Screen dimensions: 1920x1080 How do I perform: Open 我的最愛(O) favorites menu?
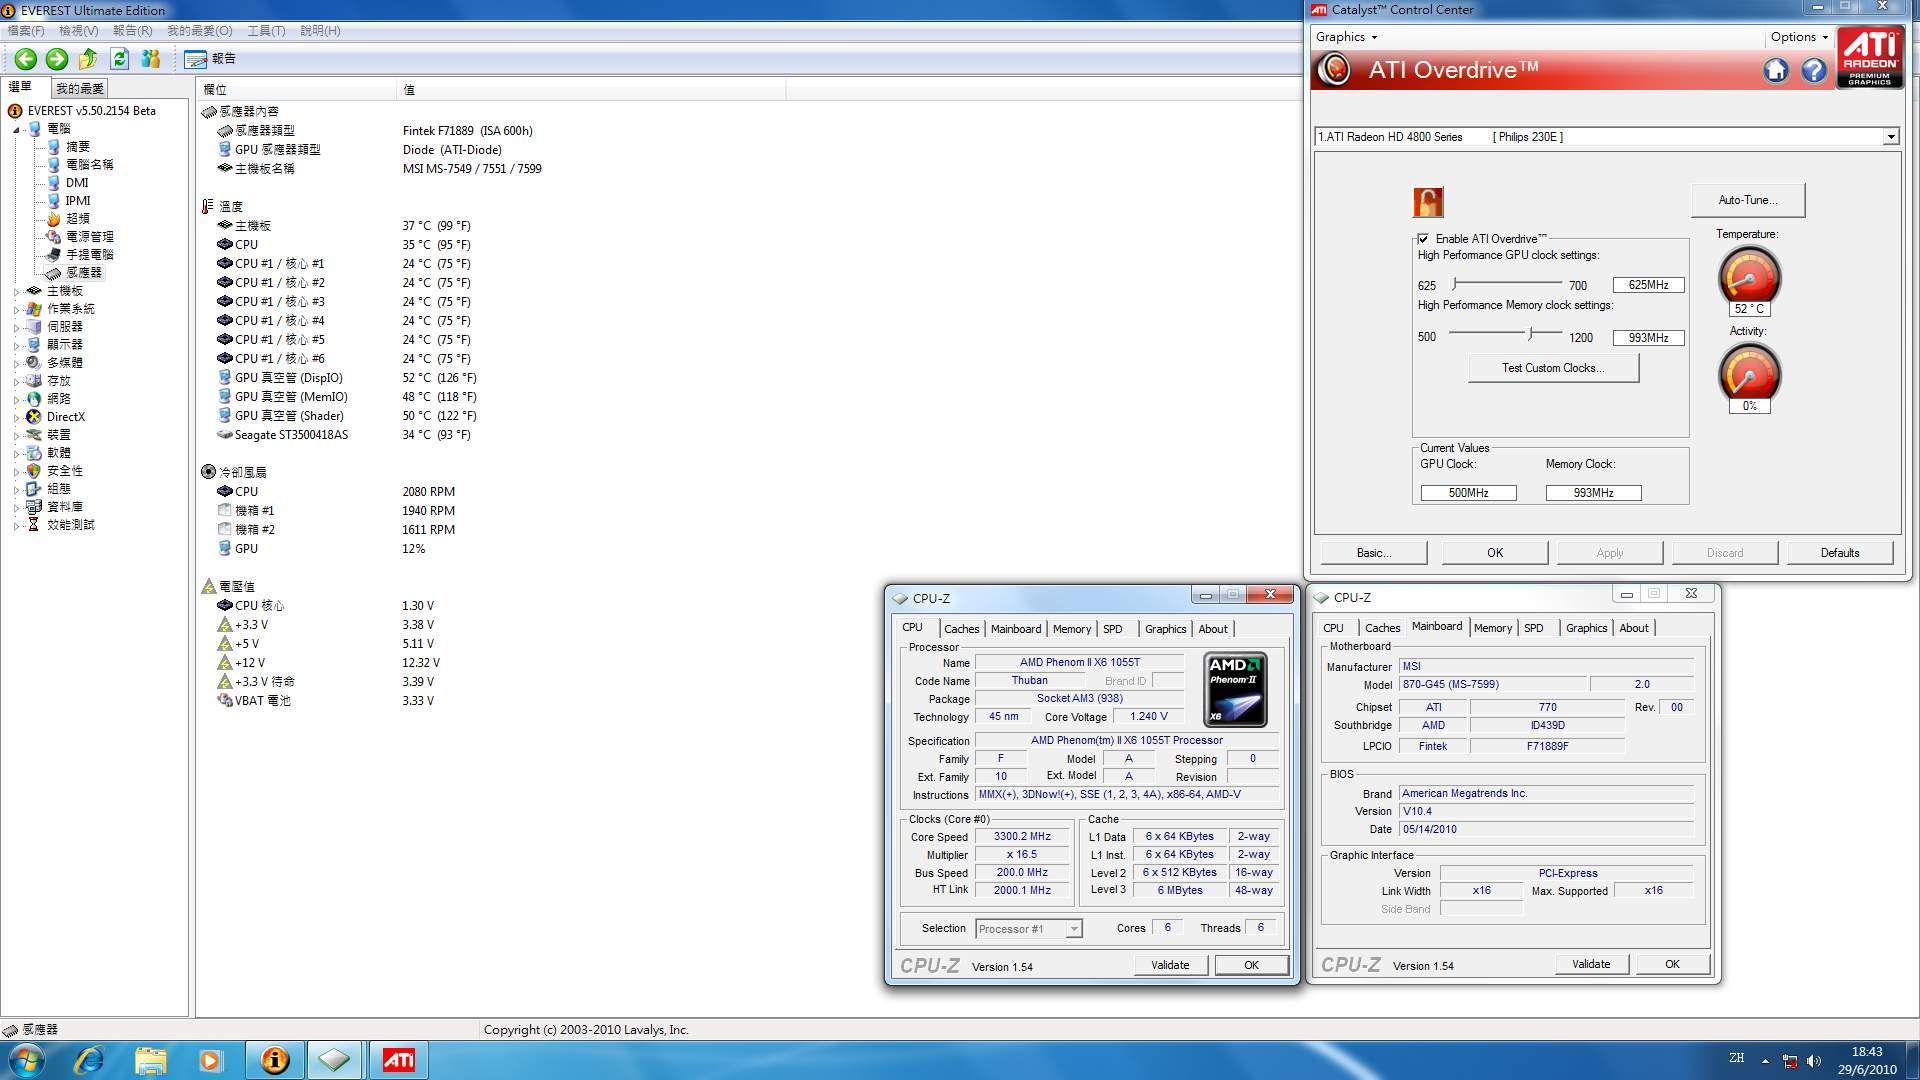point(199,31)
